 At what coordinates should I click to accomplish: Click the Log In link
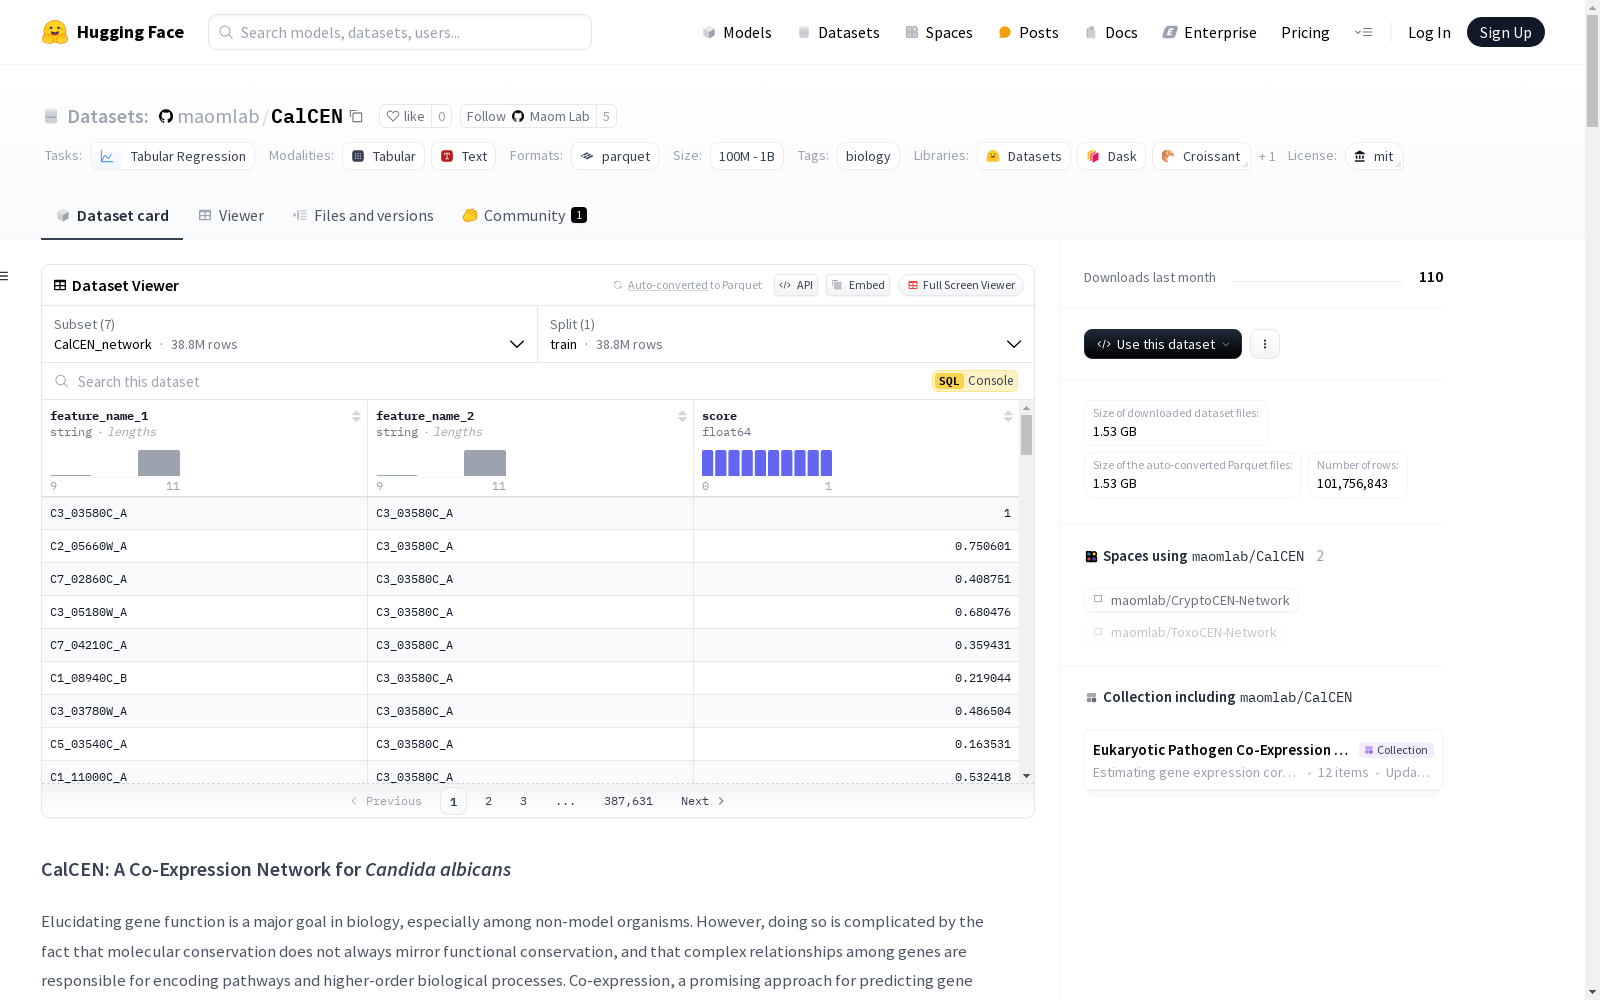coord(1429,32)
